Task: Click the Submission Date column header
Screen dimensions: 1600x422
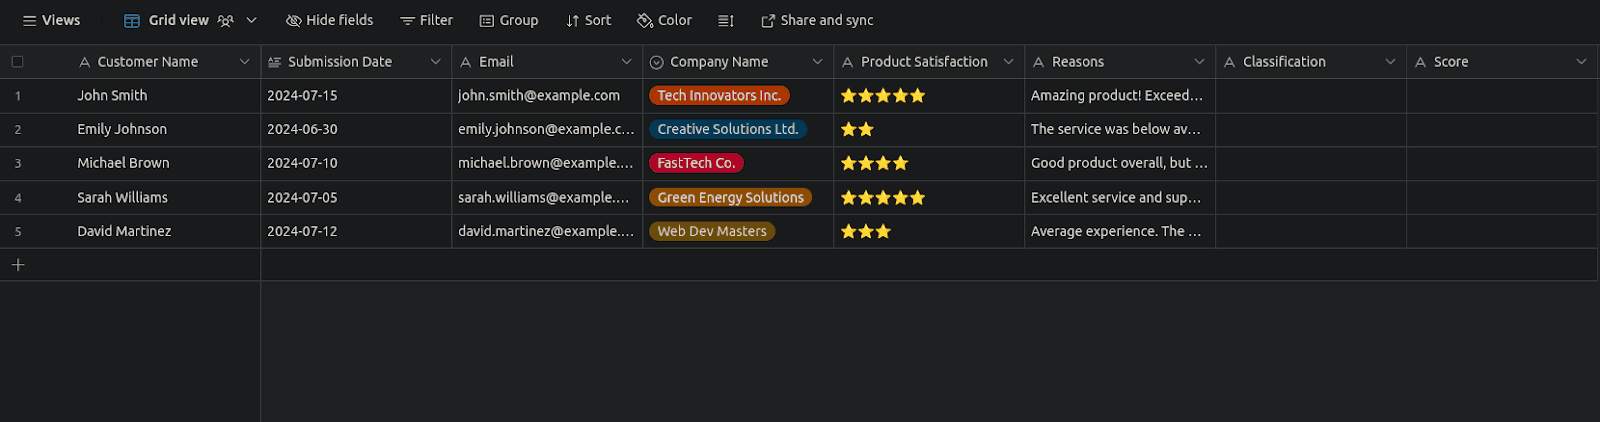Action: pyautogui.click(x=340, y=62)
